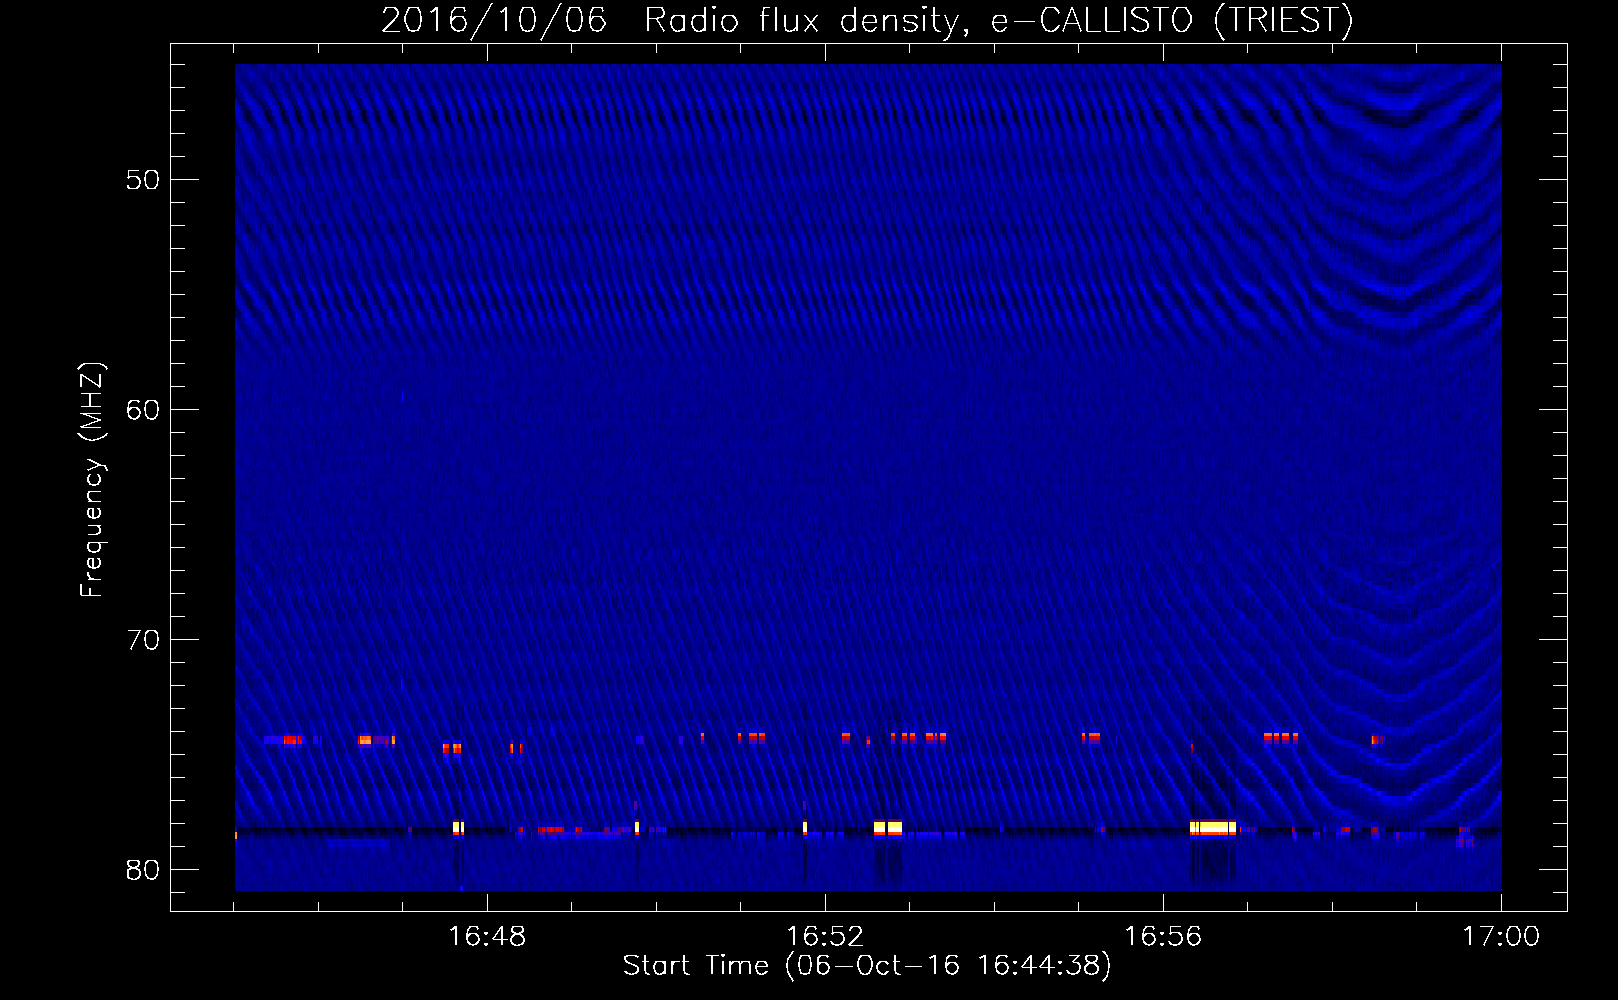1618x1000 pixels.
Task: Click the 17:00 time tick label
Action: (1501, 937)
